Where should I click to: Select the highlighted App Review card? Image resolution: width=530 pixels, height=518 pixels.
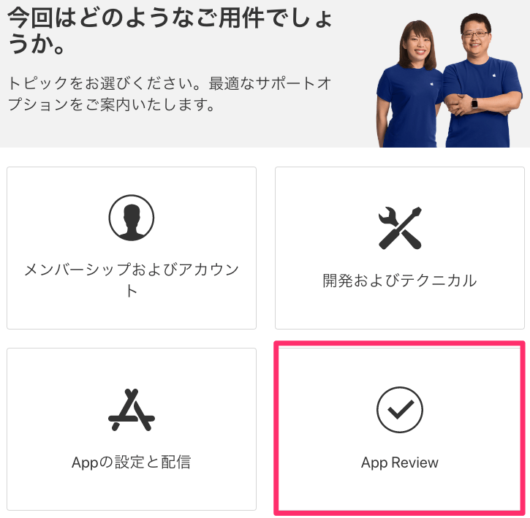pos(400,428)
